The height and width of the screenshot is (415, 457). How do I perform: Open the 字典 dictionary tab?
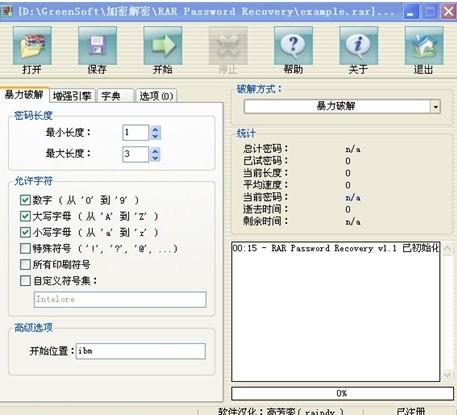point(115,96)
